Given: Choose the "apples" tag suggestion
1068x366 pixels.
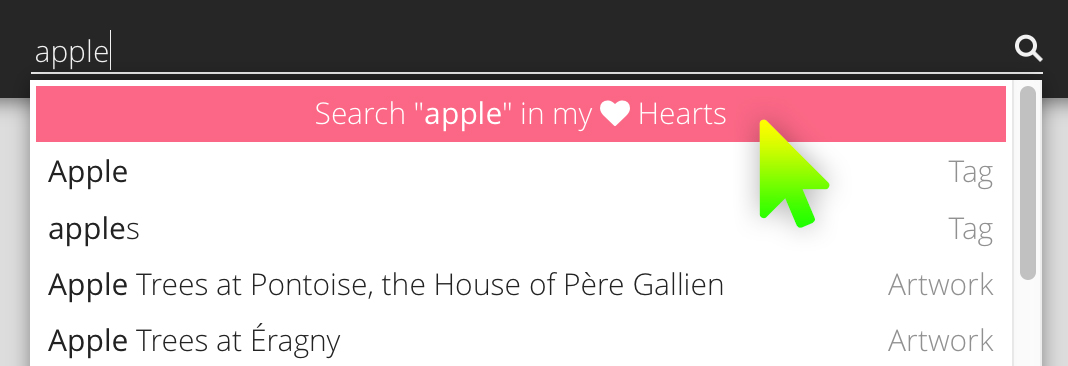Looking at the screenshot, I should [520, 229].
